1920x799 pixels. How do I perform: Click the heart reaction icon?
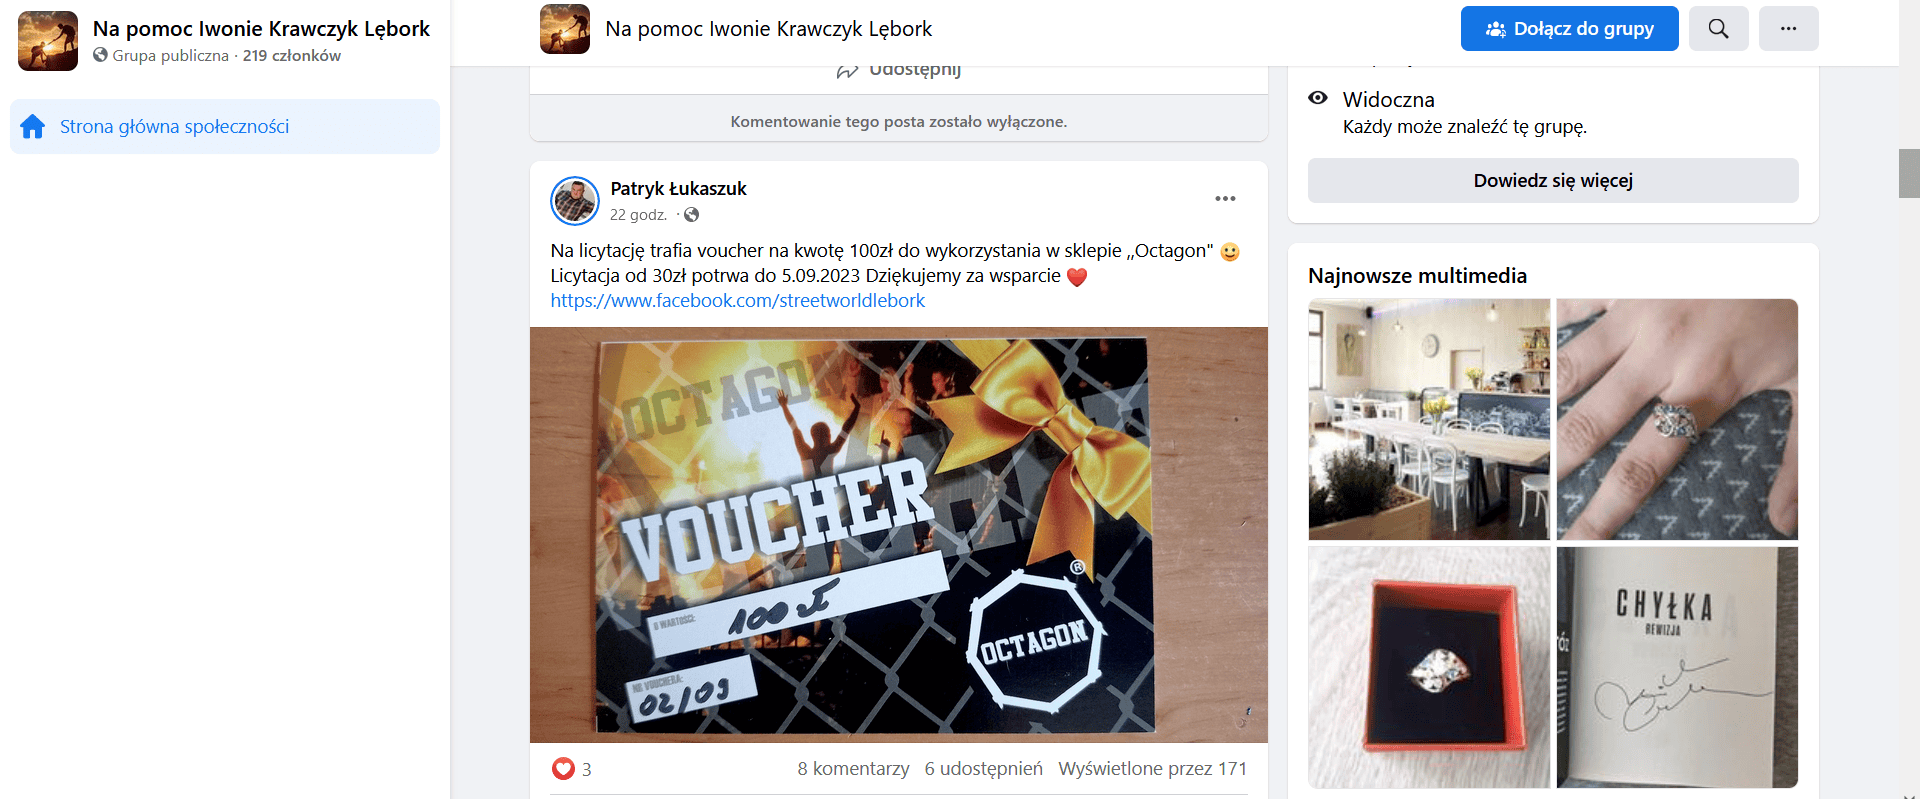(563, 768)
